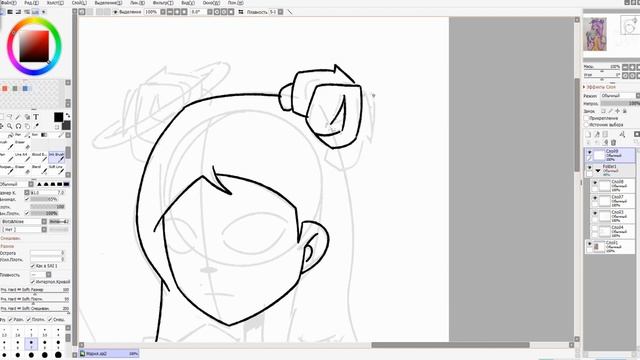Open the Холст menu
Viewport: 640px width, 360px height.
click(x=56, y=2)
